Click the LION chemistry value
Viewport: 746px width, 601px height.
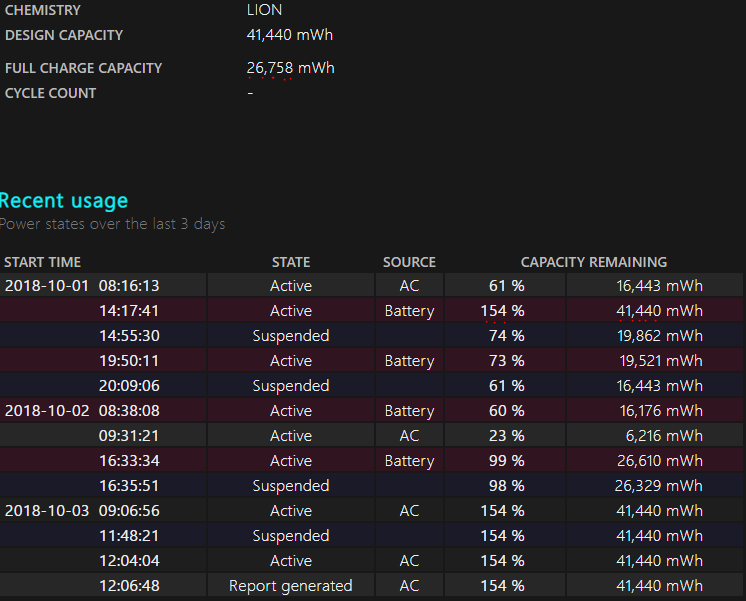pyautogui.click(x=264, y=10)
